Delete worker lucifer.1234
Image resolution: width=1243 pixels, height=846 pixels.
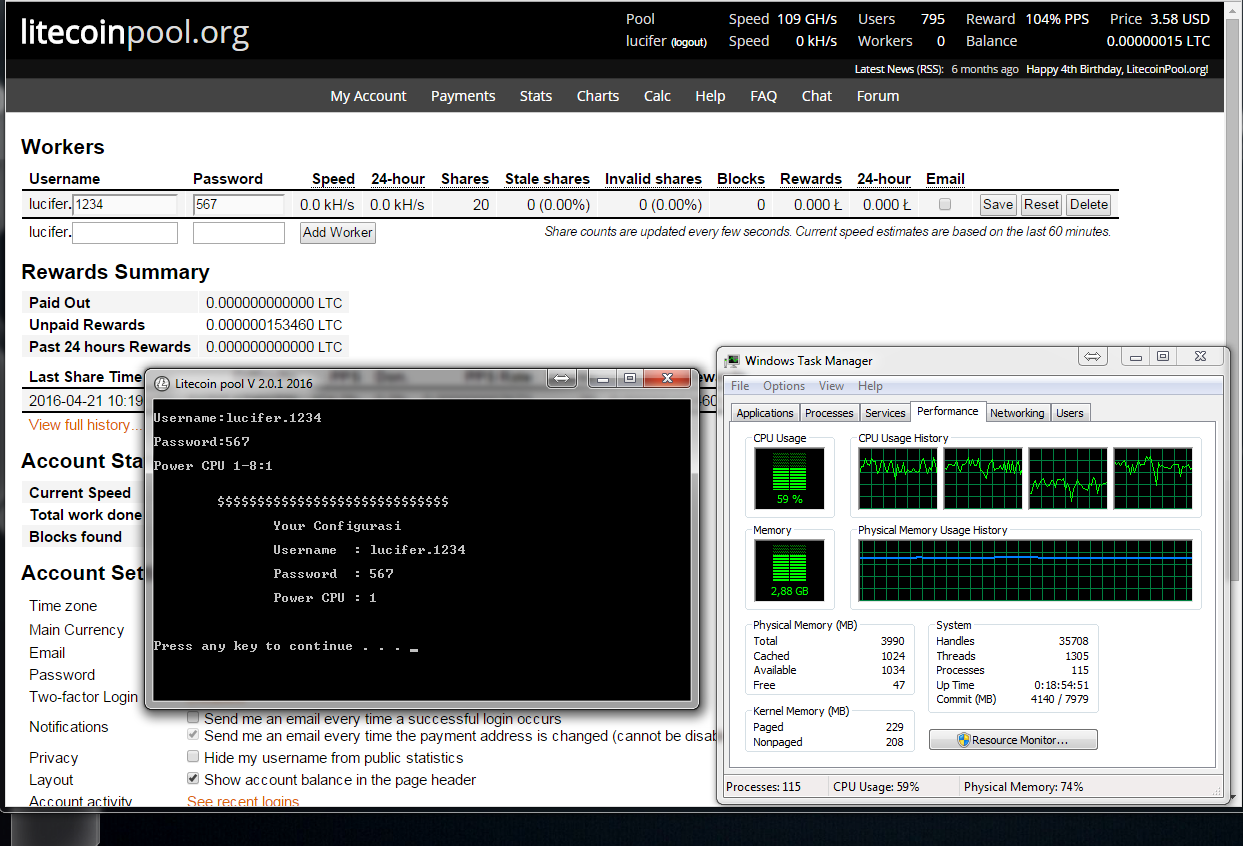pyautogui.click(x=1089, y=204)
